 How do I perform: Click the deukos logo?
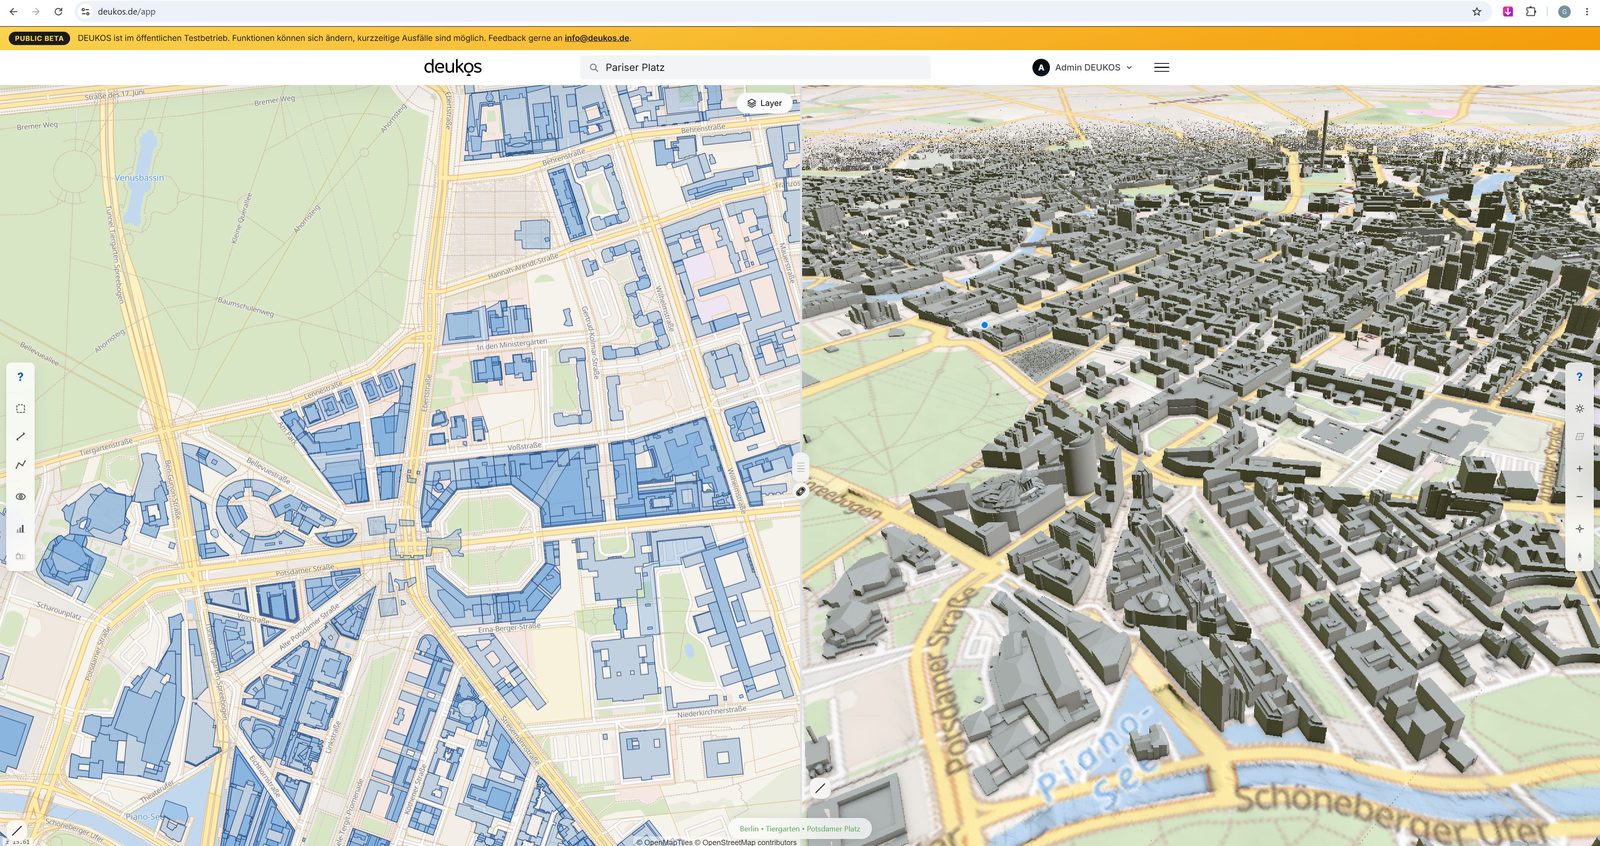pos(453,67)
